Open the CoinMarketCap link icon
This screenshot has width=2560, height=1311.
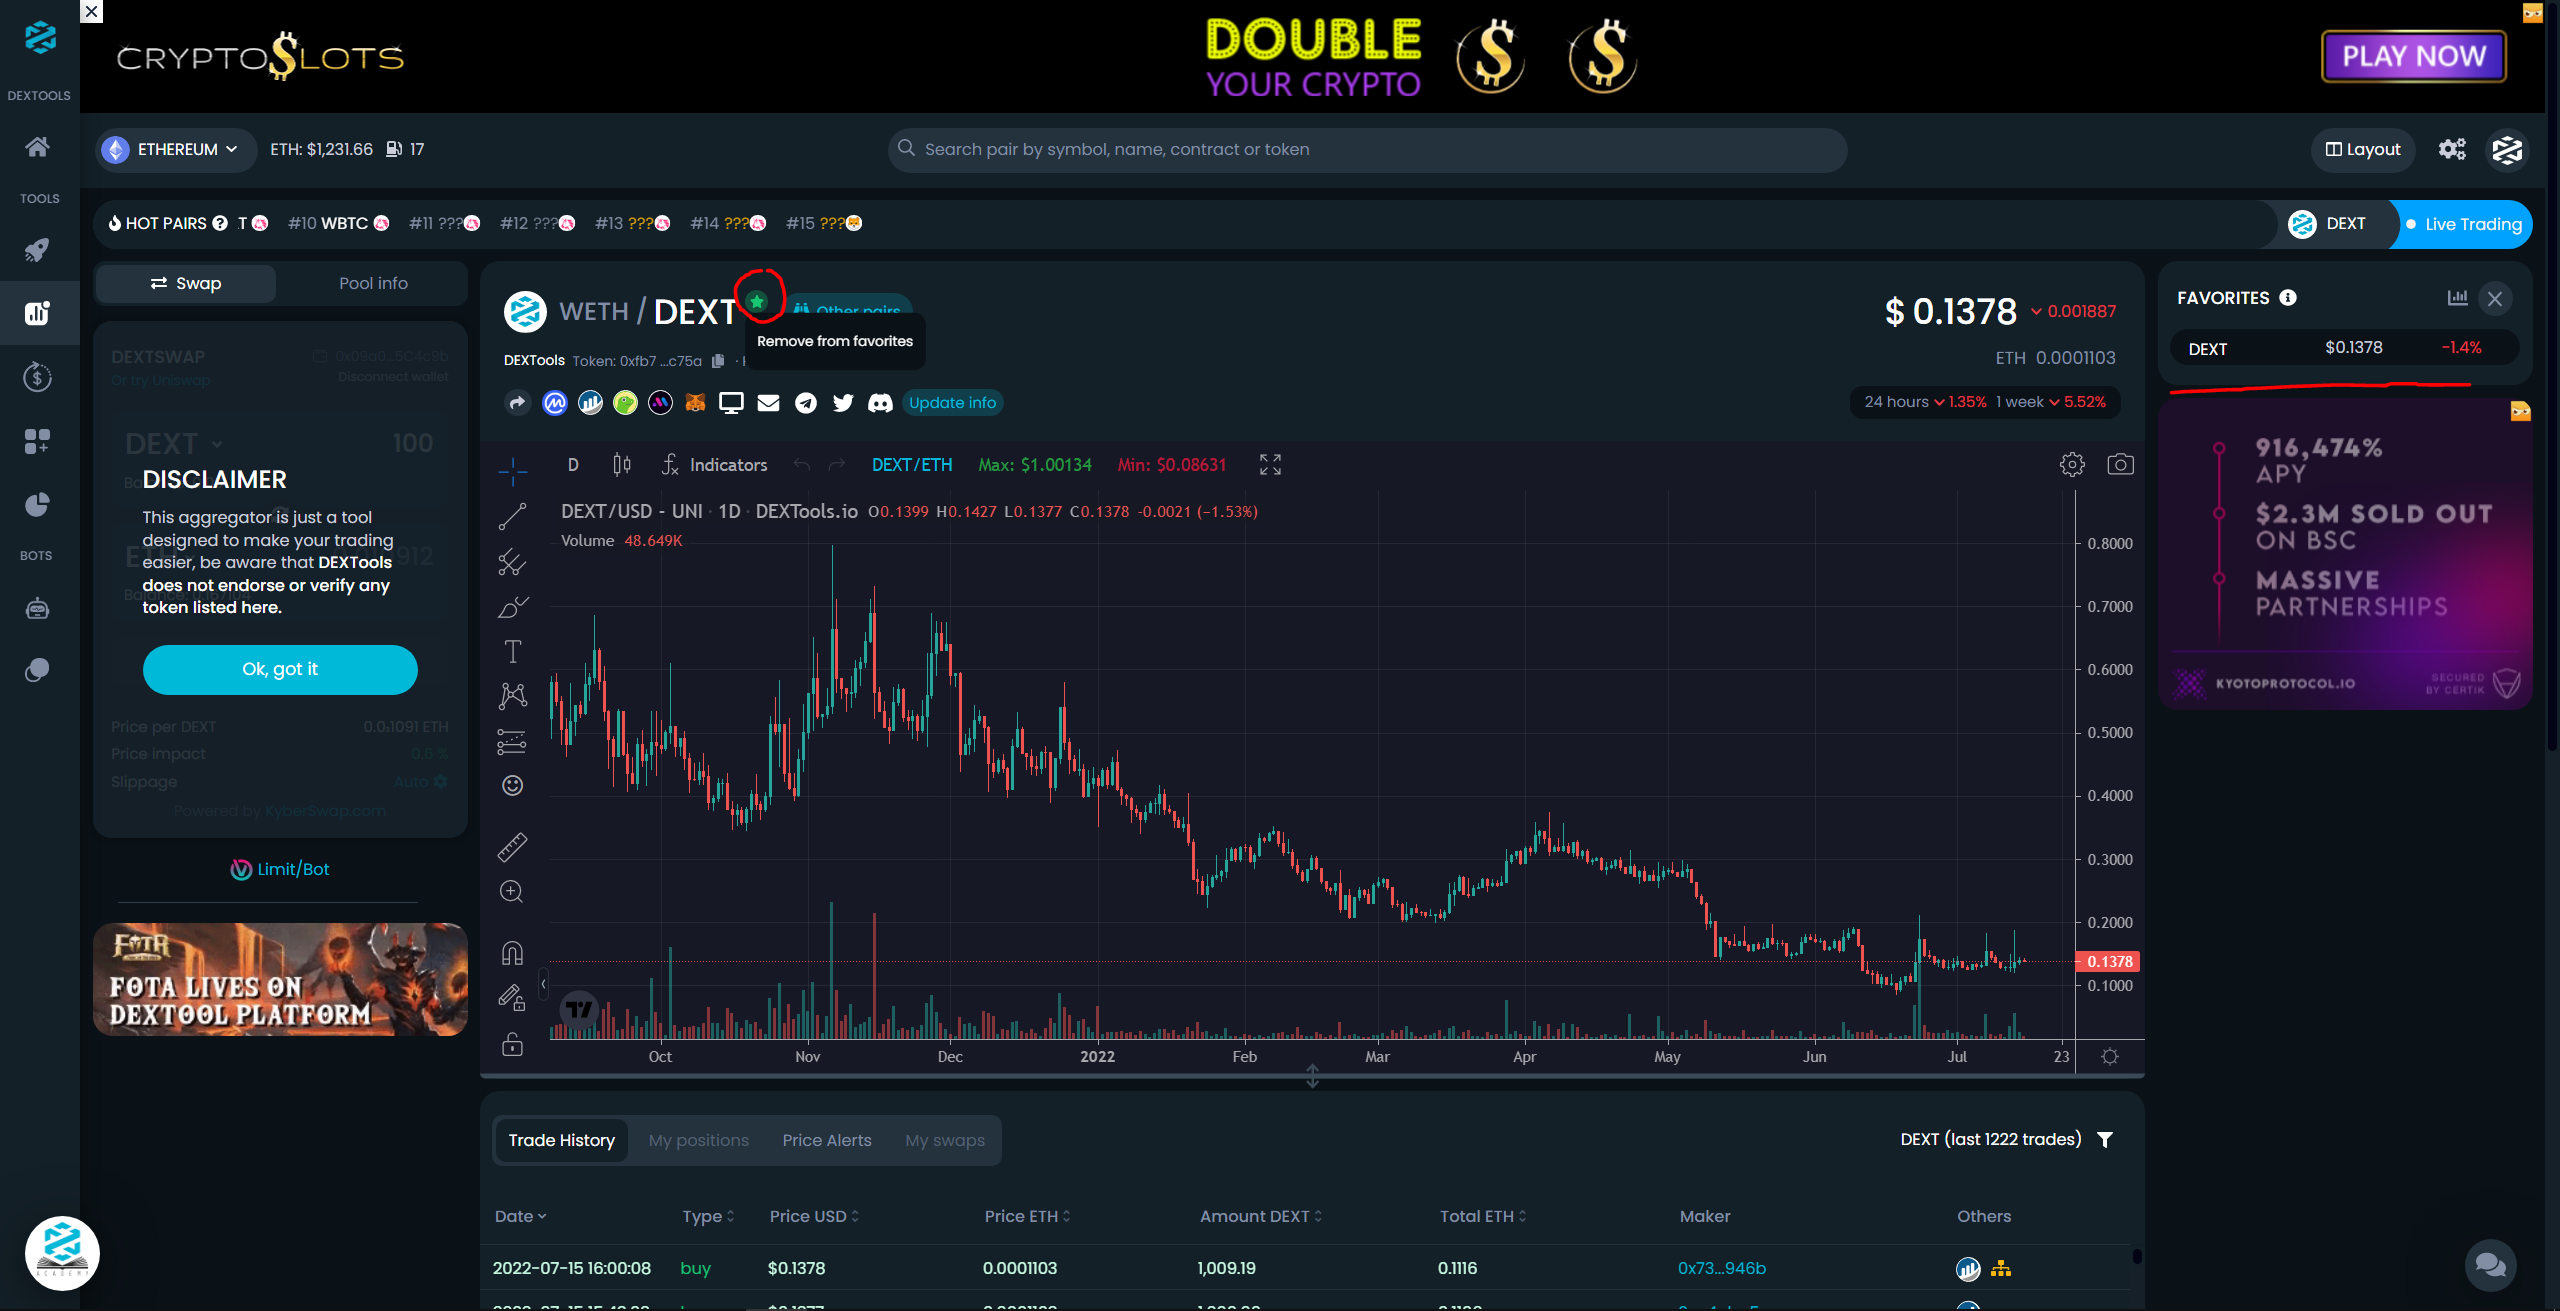pos(554,403)
